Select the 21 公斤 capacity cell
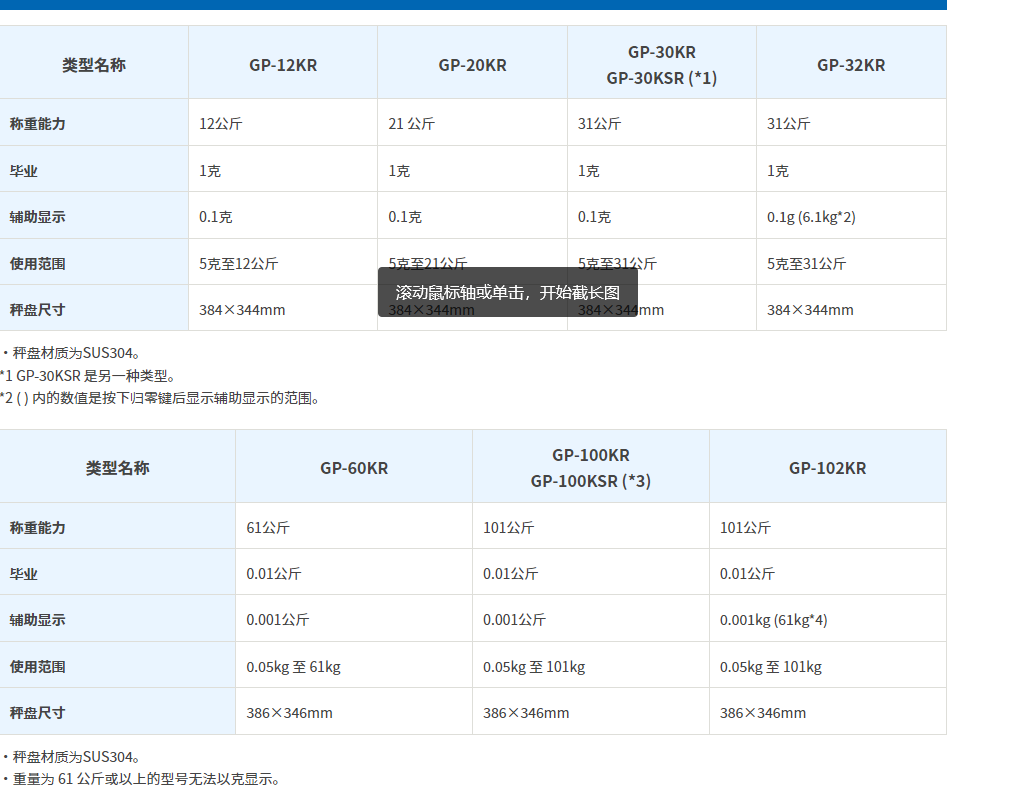 [x=411, y=124]
